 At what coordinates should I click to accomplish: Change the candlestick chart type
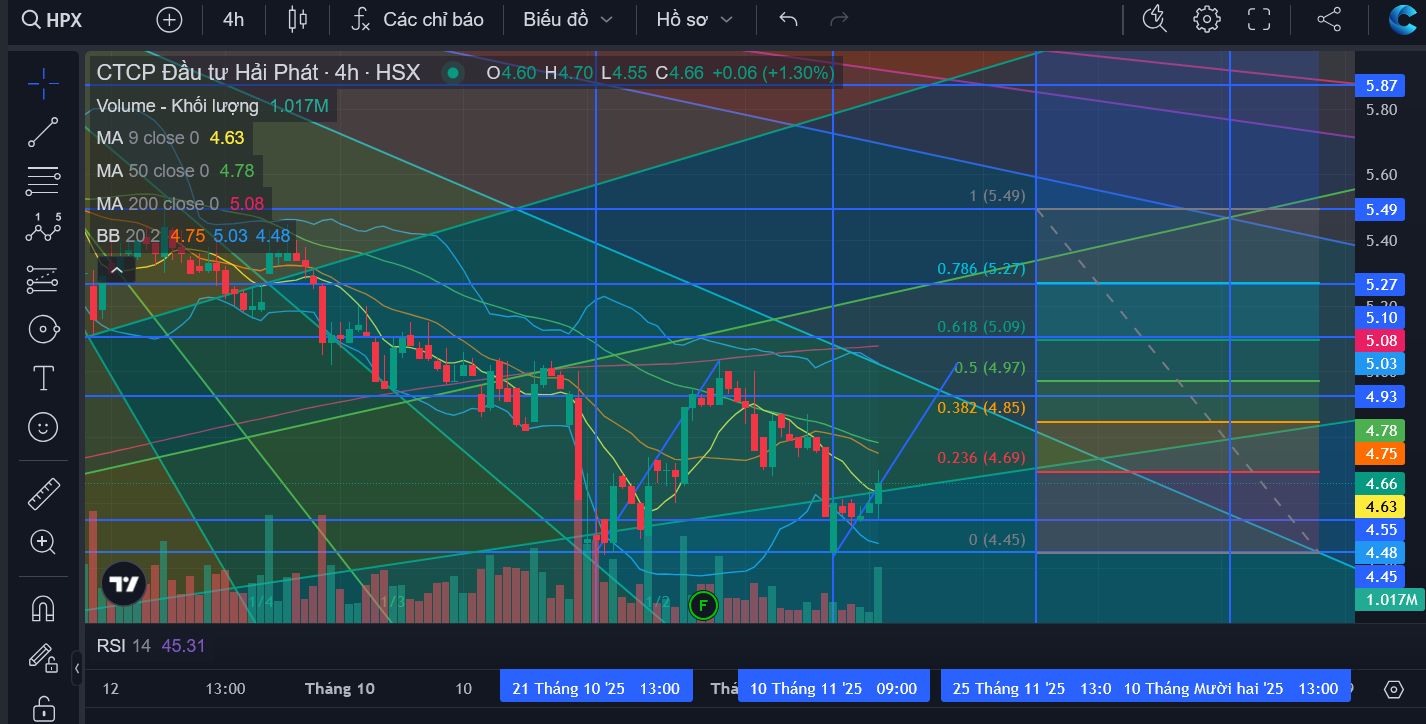(297, 19)
